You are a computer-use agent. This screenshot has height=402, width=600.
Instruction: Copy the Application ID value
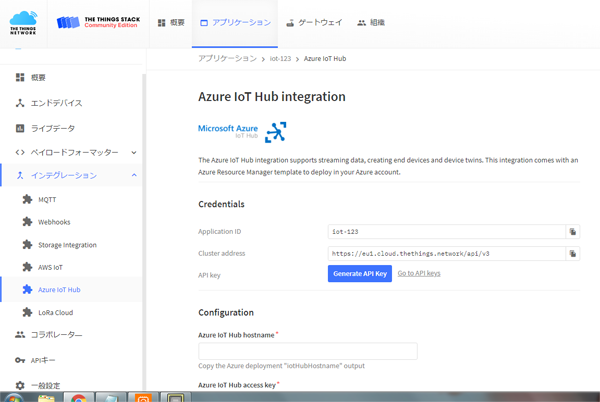click(572, 231)
